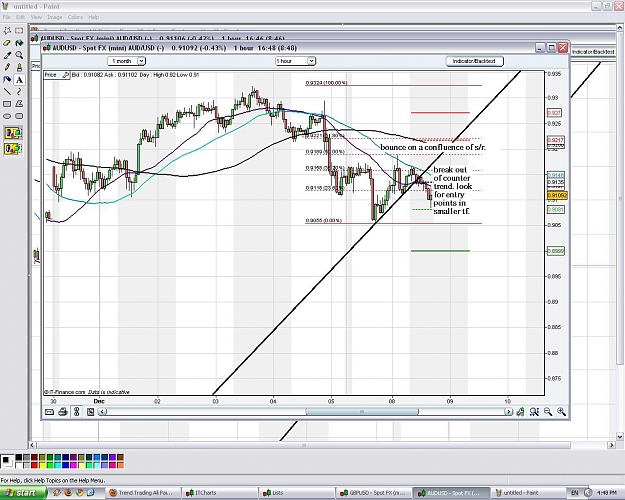This screenshot has width=625, height=500.
Task: Open Price settings wrench icon on chart
Action: click(65, 75)
